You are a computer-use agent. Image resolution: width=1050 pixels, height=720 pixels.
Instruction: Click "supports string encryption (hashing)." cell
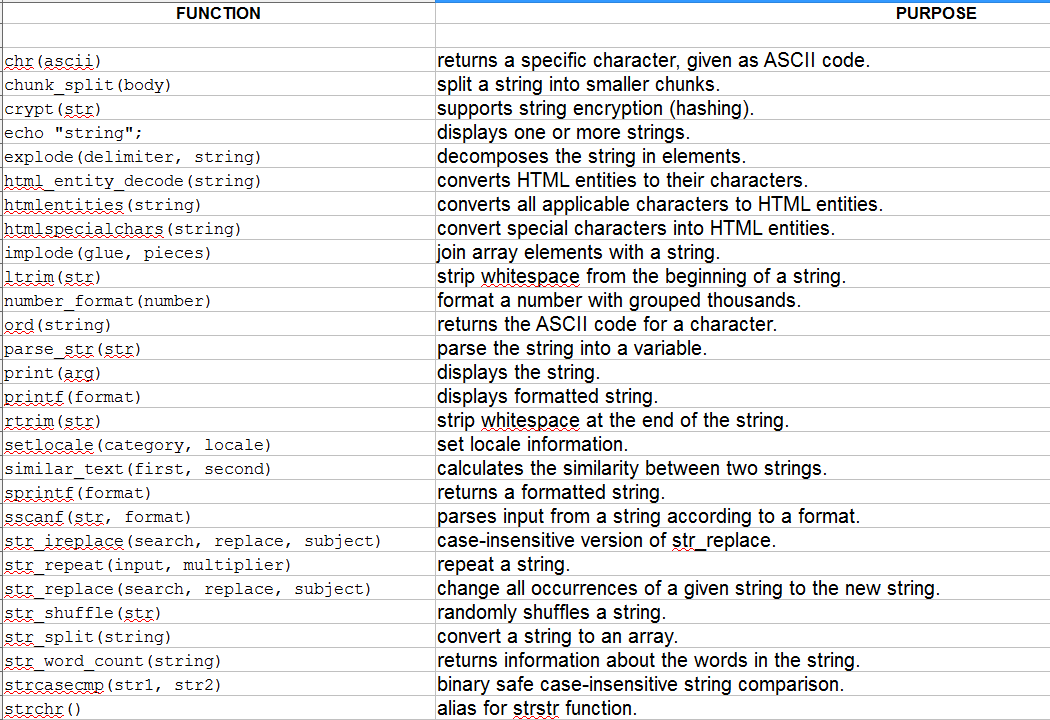596,108
